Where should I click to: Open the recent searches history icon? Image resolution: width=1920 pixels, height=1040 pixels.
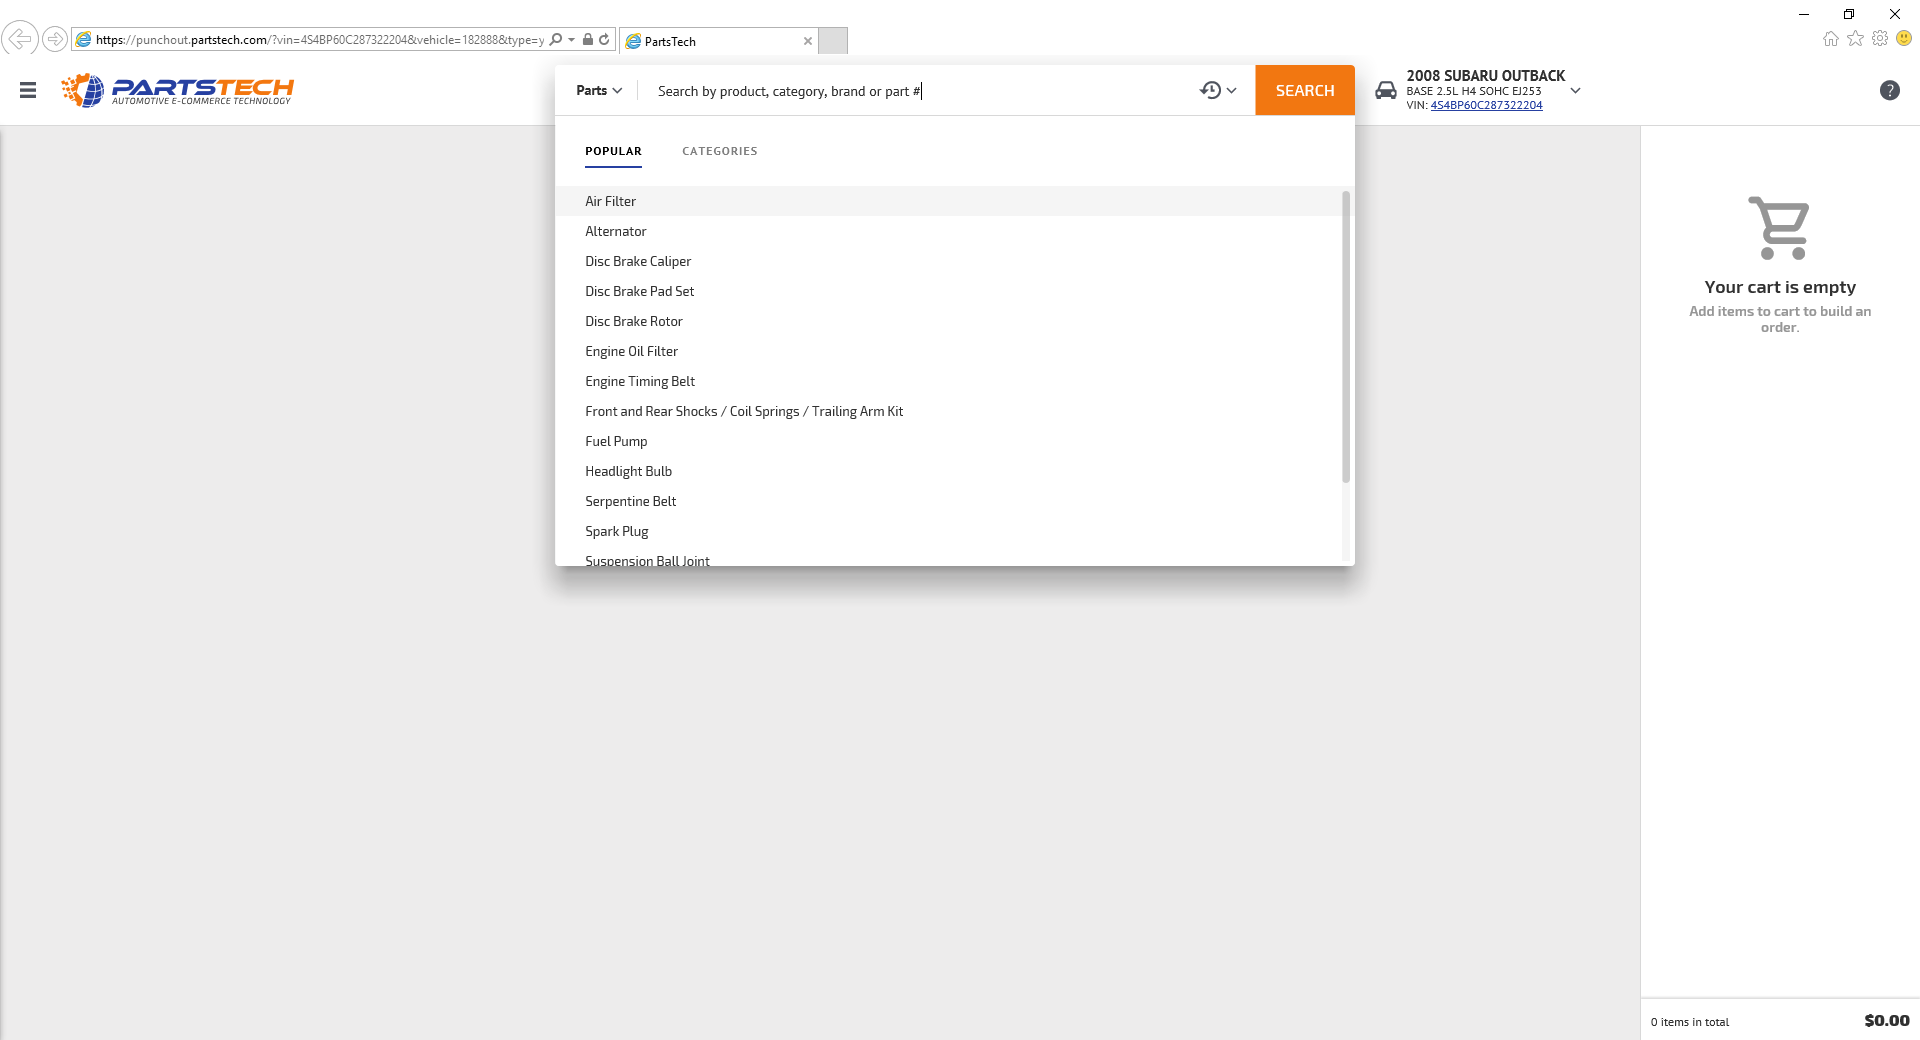[x=1209, y=90]
